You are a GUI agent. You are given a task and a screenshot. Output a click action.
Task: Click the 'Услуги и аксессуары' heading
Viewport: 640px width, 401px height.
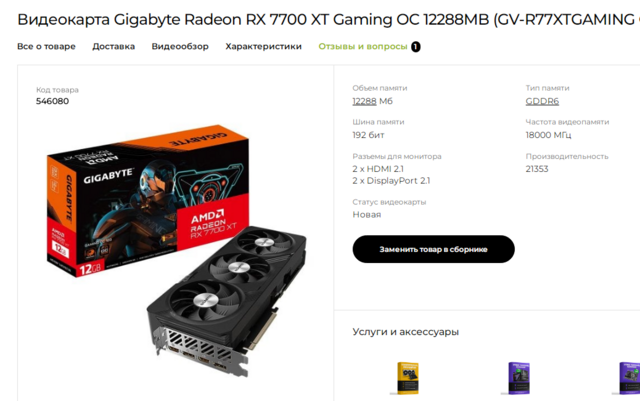pyautogui.click(x=406, y=332)
